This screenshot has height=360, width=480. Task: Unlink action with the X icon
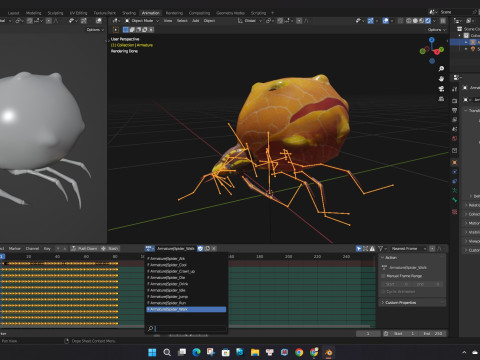click(214, 248)
